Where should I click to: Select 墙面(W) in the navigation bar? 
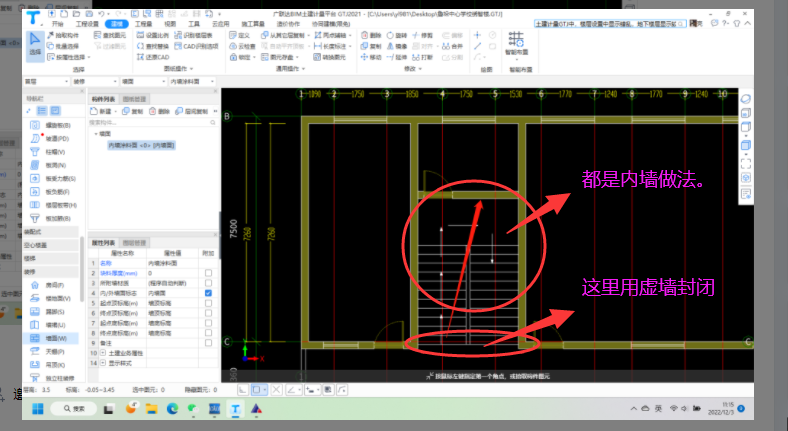50,339
